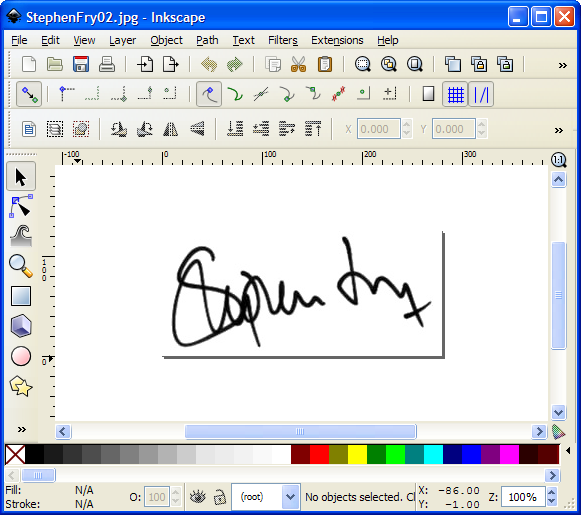This screenshot has height=515, width=581.
Task: Select the Node editing tool
Action: [x=21, y=206]
